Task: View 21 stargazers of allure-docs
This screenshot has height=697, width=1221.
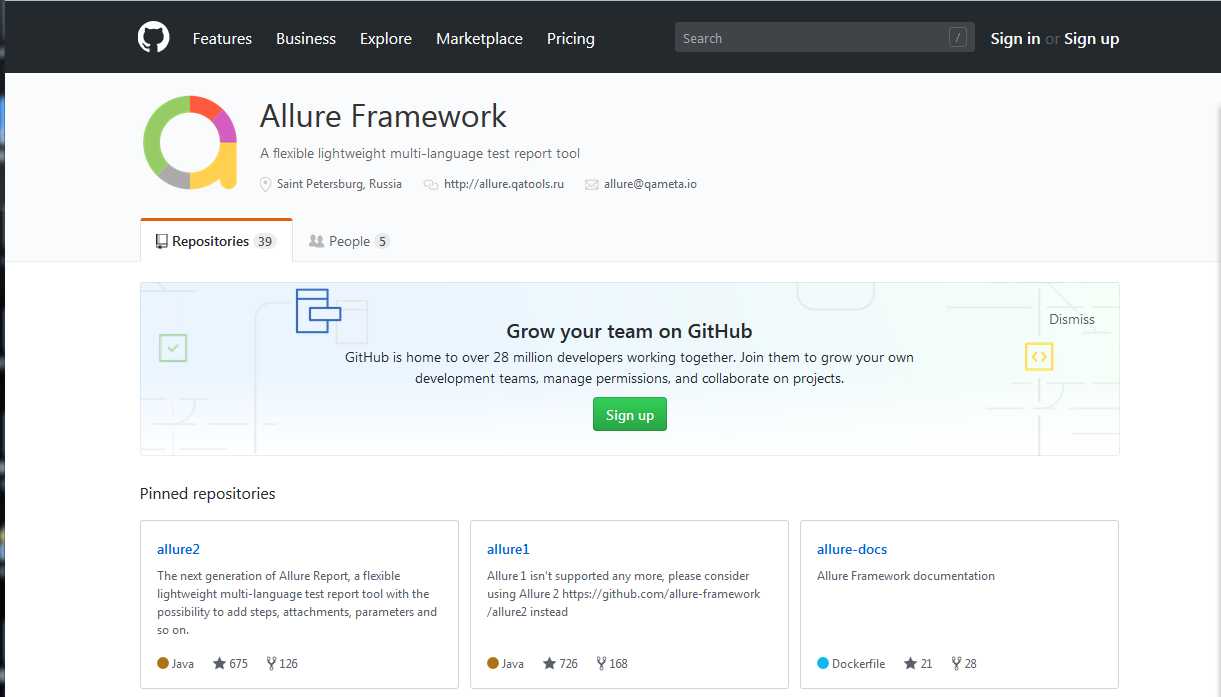Action: [918, 663]
